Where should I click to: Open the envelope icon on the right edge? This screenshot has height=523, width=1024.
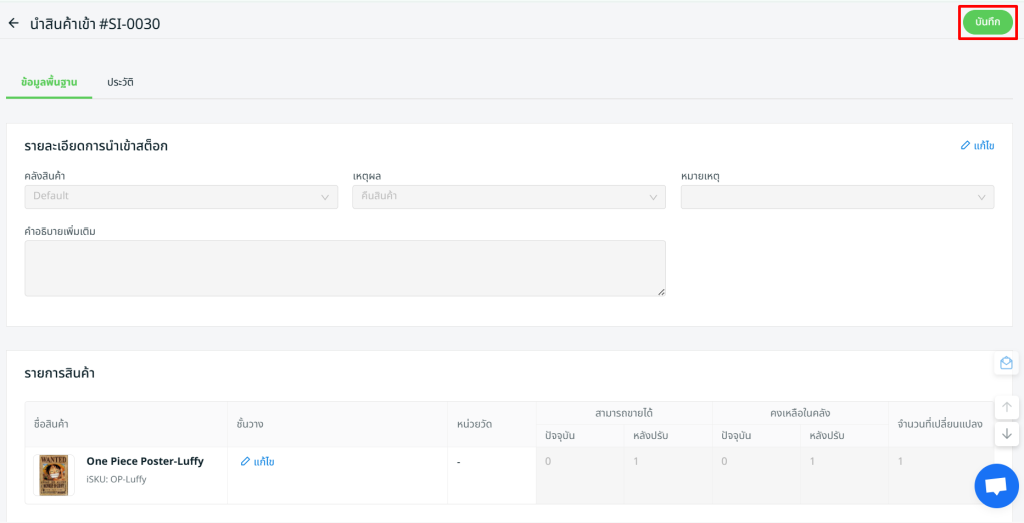[x=1006, y=363]
